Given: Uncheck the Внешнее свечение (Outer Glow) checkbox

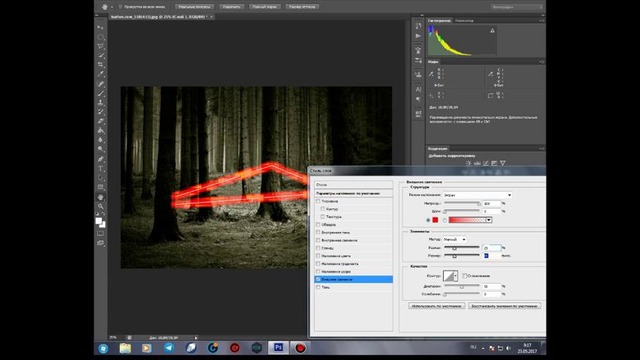Looking at the screenshot, I should (318, 280).
